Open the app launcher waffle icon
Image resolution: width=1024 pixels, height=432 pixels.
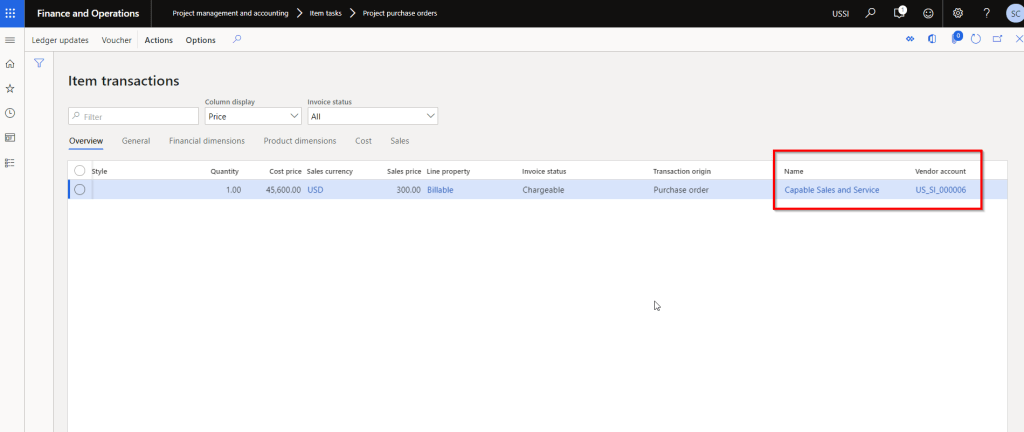click(x=11, y=13)
